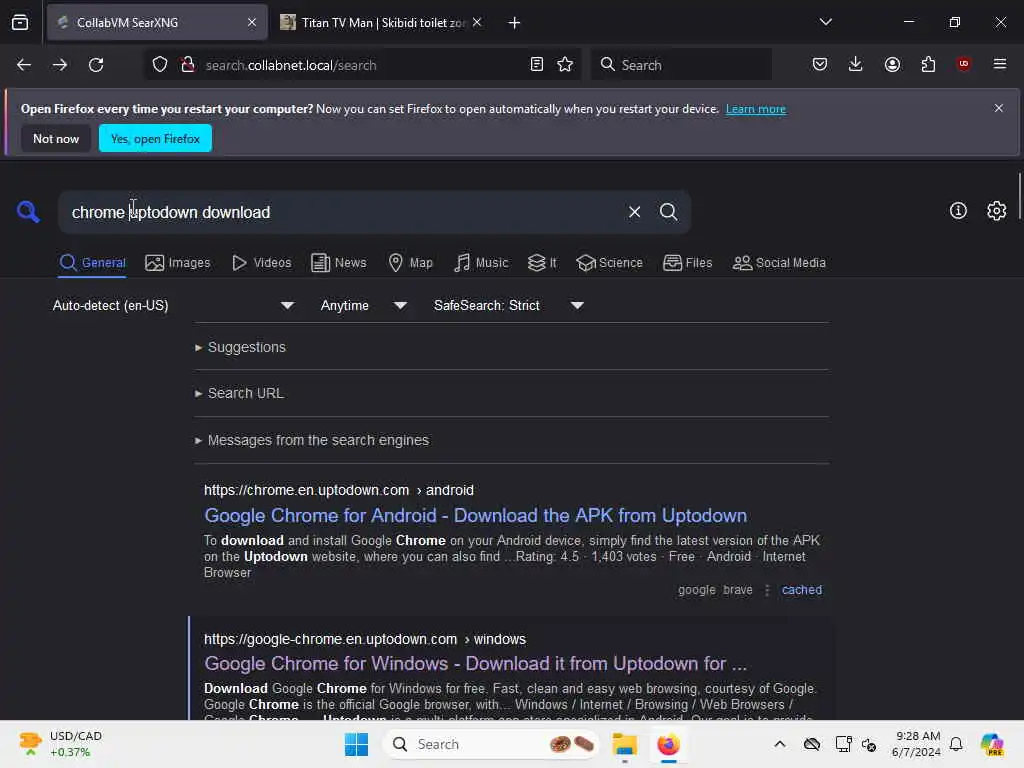The height and width of the screenshot is (768, 1024).
Task: Select the It search category
Action: click(542, 263)
